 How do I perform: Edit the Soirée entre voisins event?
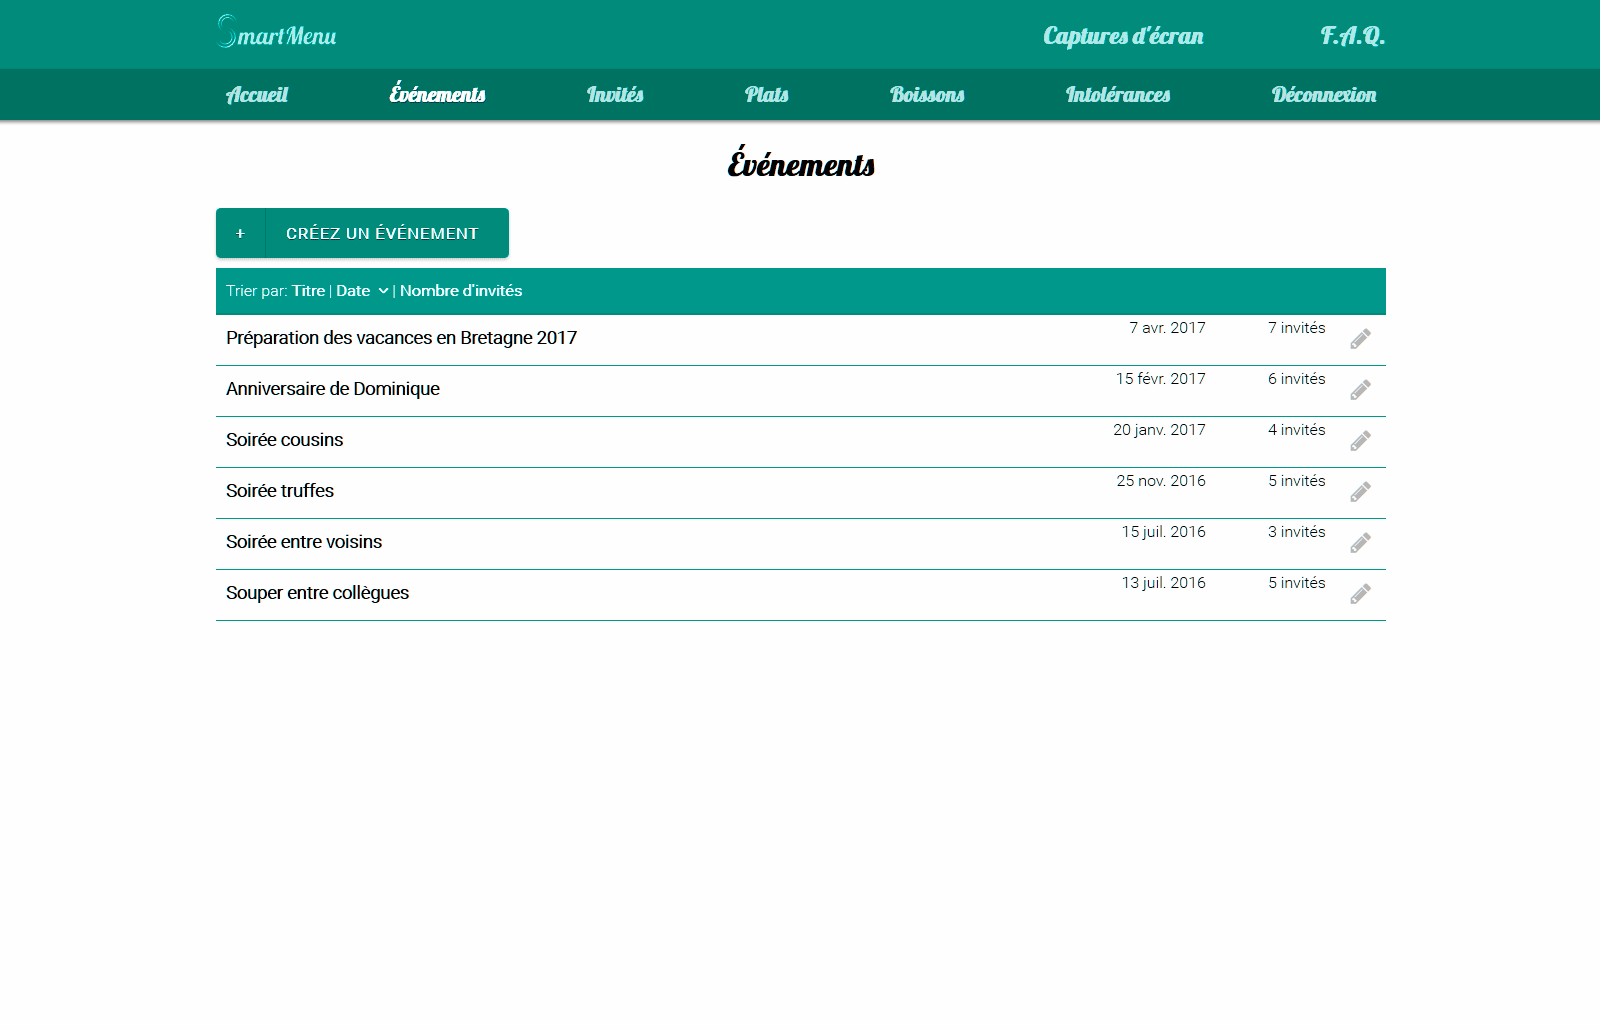(x=1360, y=543)
